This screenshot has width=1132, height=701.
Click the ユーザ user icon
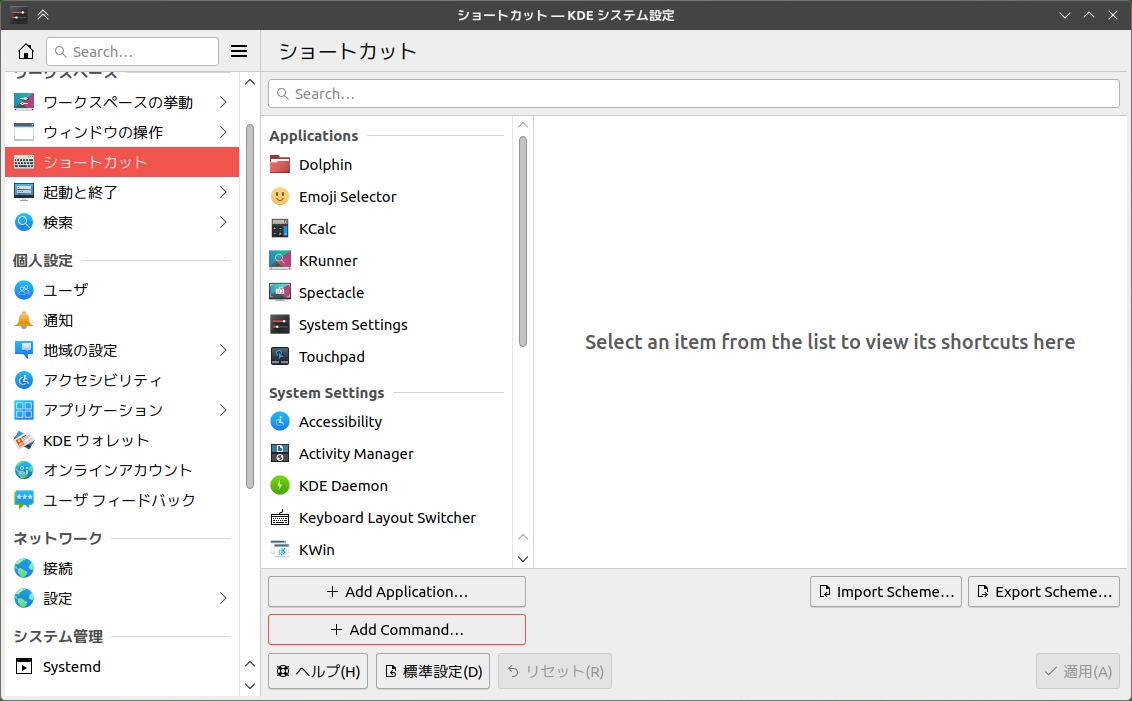[24, 290]
